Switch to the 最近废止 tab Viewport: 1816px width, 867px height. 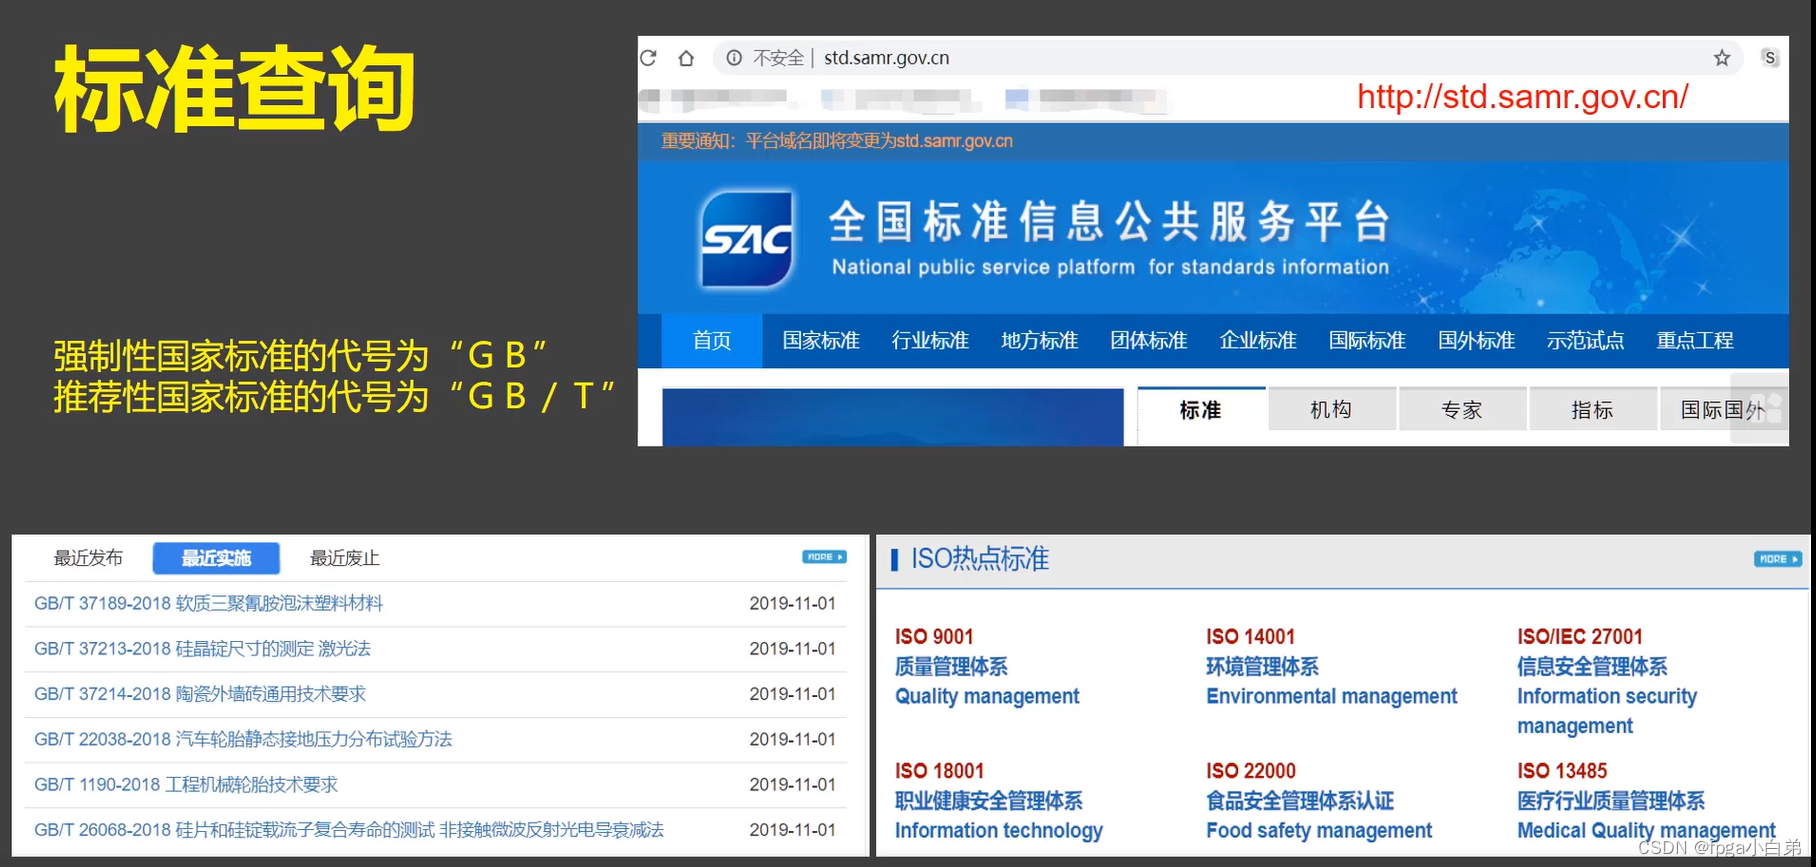(345, 558)
